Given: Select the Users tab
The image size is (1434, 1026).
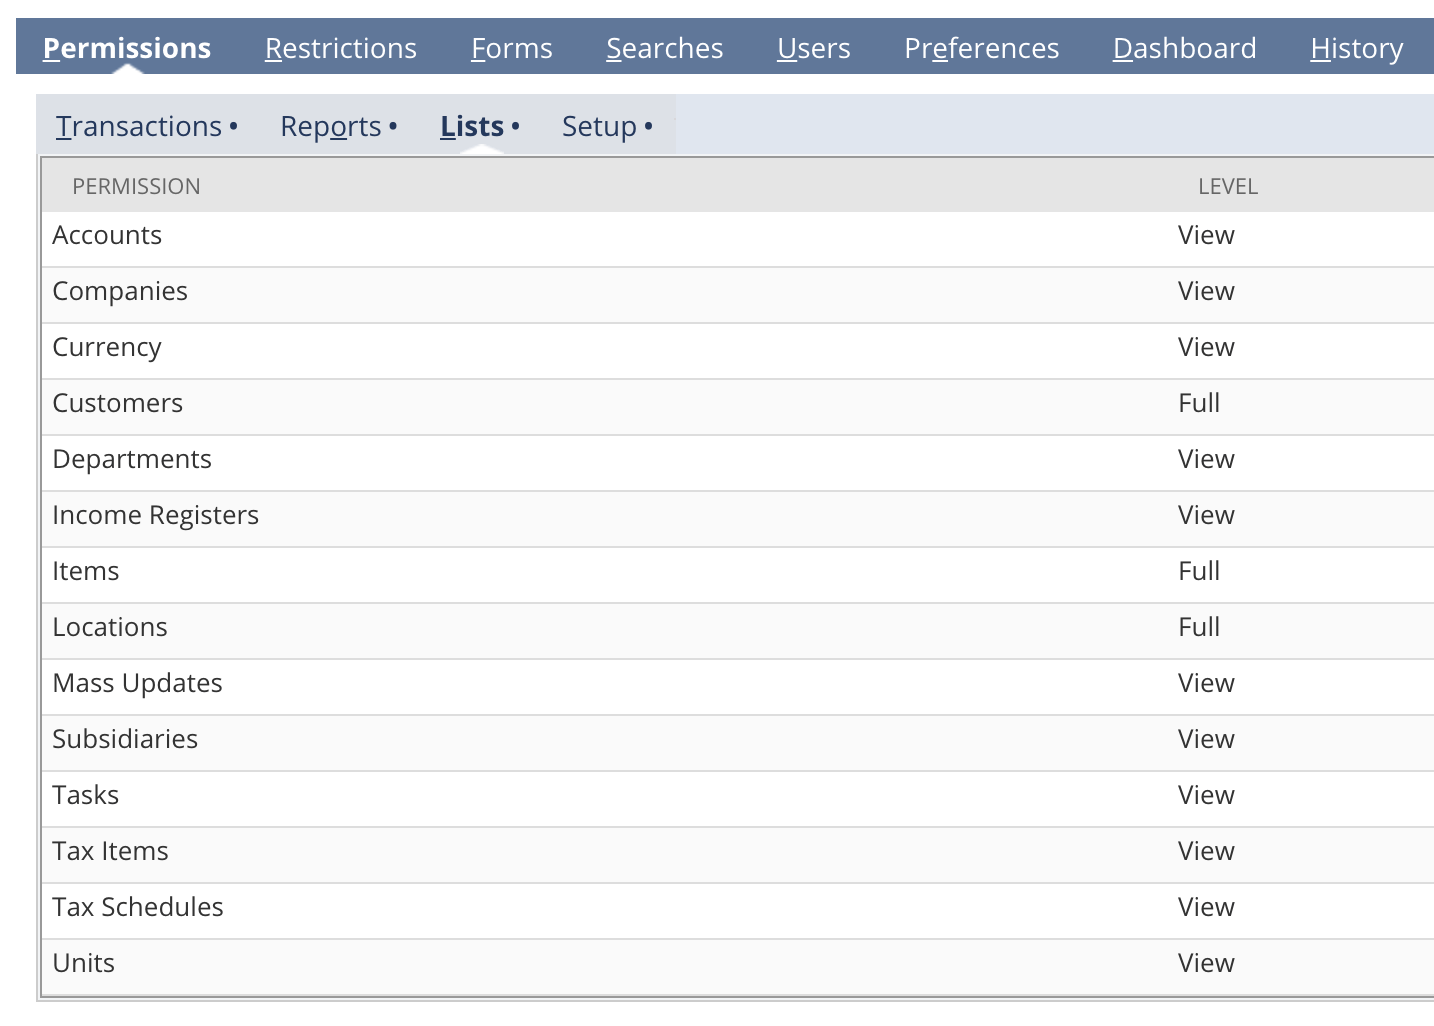Looking at the screenshot, I should pos(814,48).
